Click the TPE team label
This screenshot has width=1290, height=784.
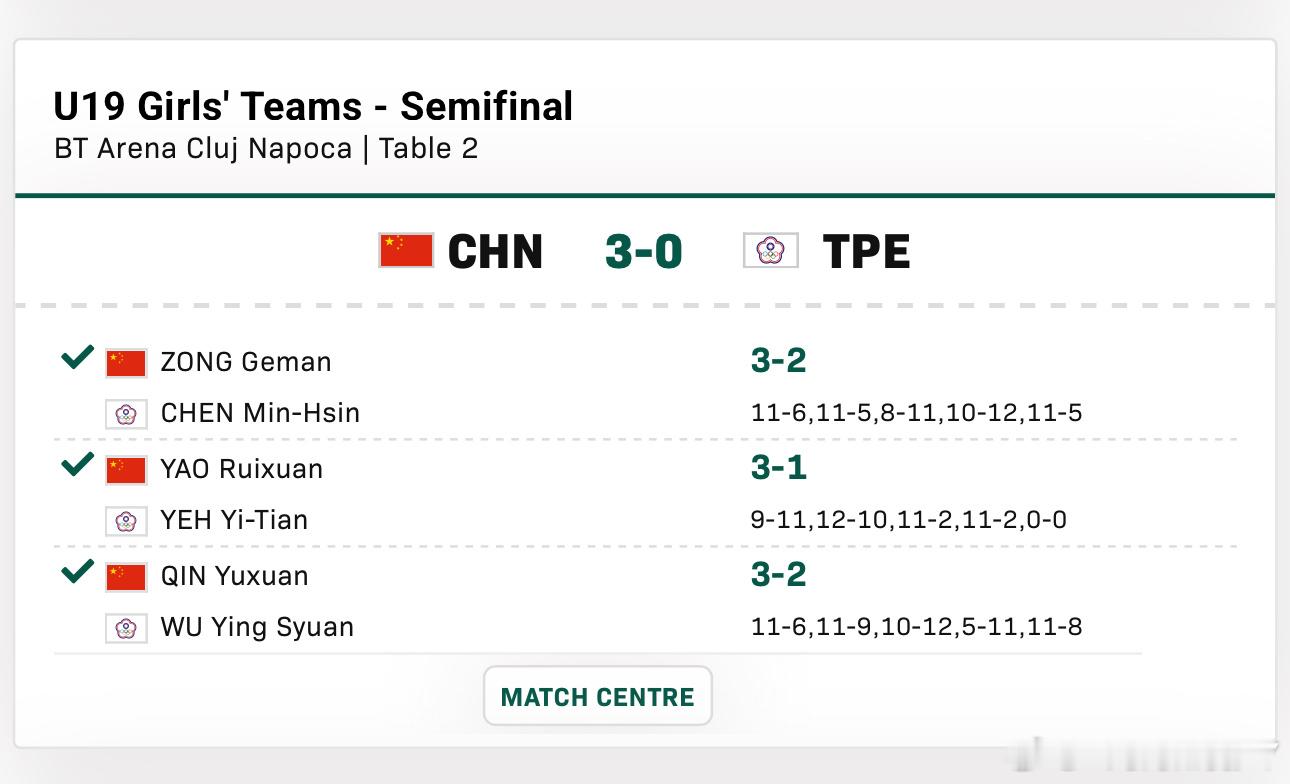[x=866, y=251]
